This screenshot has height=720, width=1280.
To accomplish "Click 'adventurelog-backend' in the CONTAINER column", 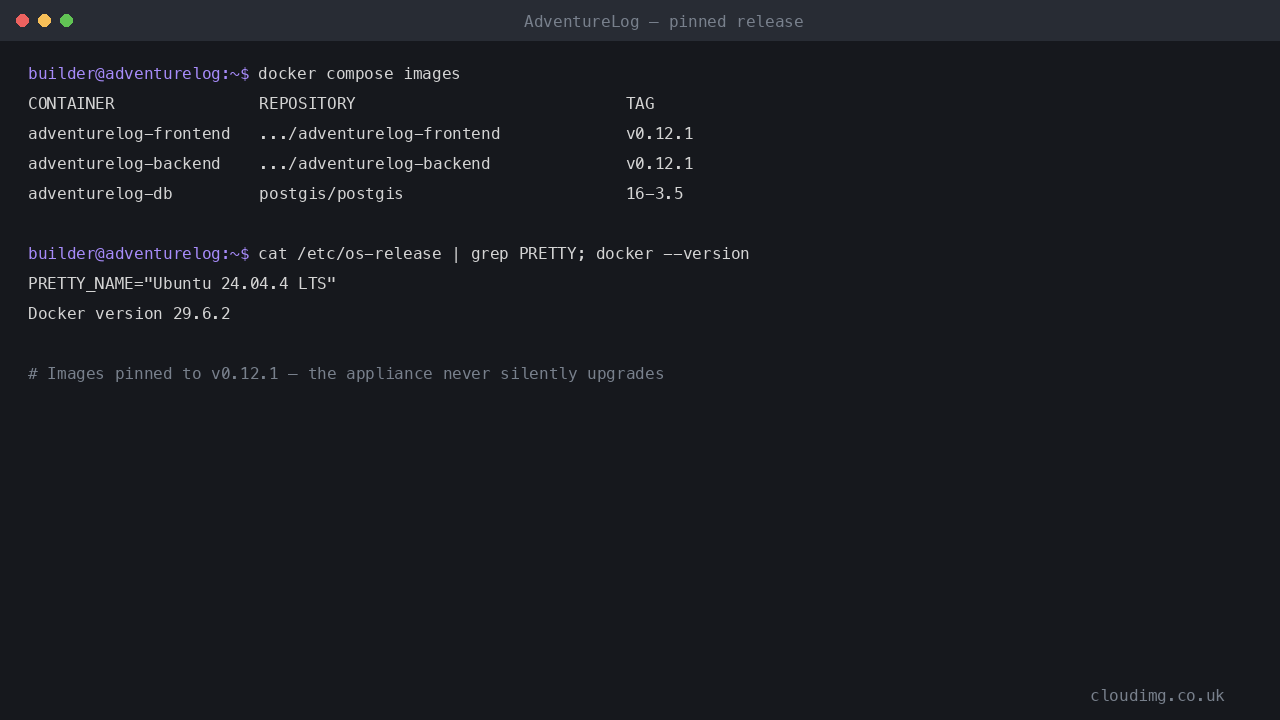I will (124, 164).
